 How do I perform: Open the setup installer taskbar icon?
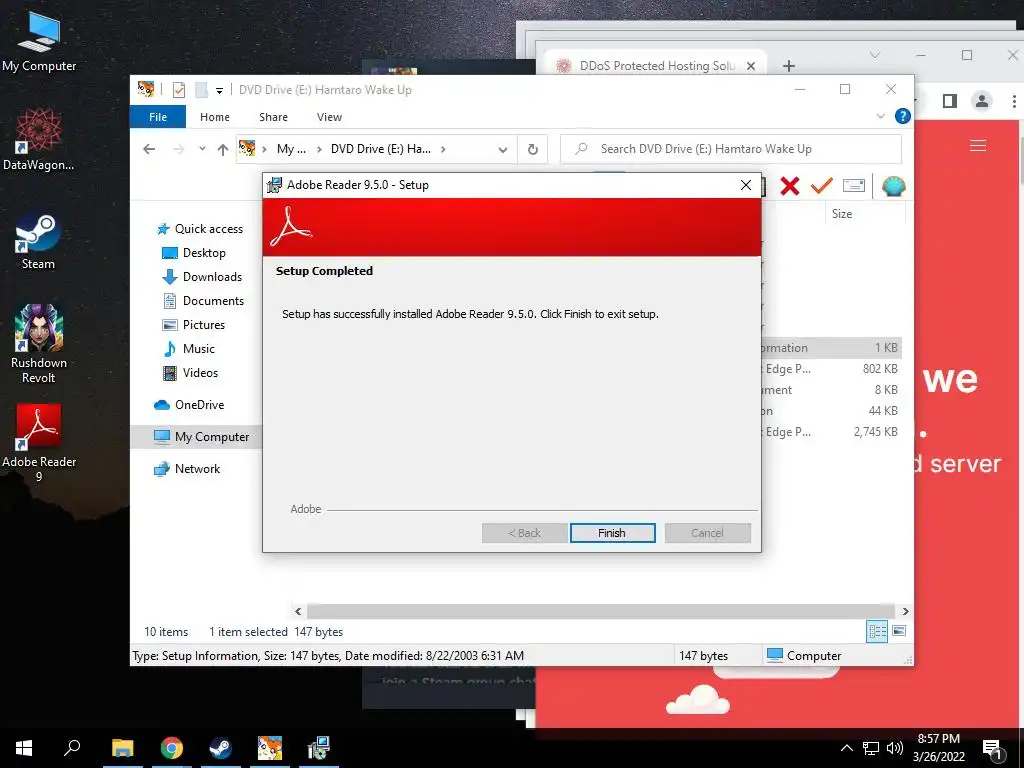[x=319, y=748]
